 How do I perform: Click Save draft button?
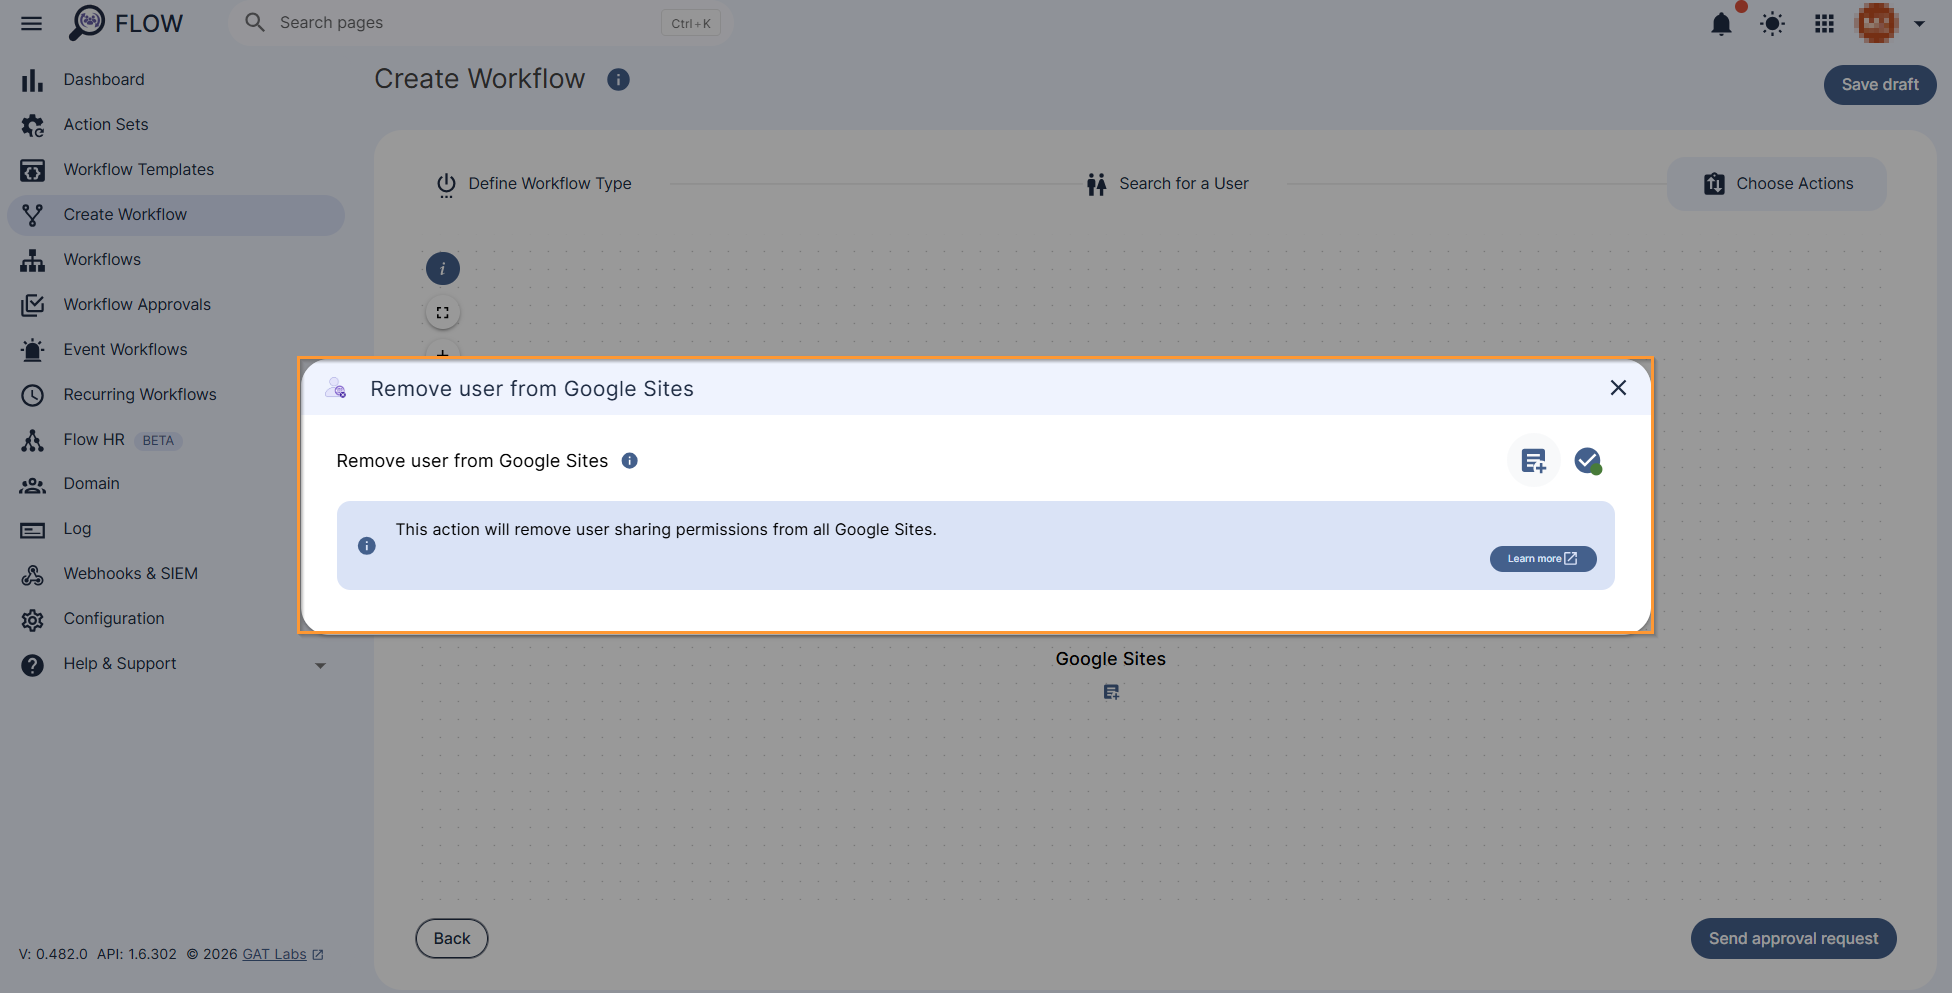point(1879,84)
